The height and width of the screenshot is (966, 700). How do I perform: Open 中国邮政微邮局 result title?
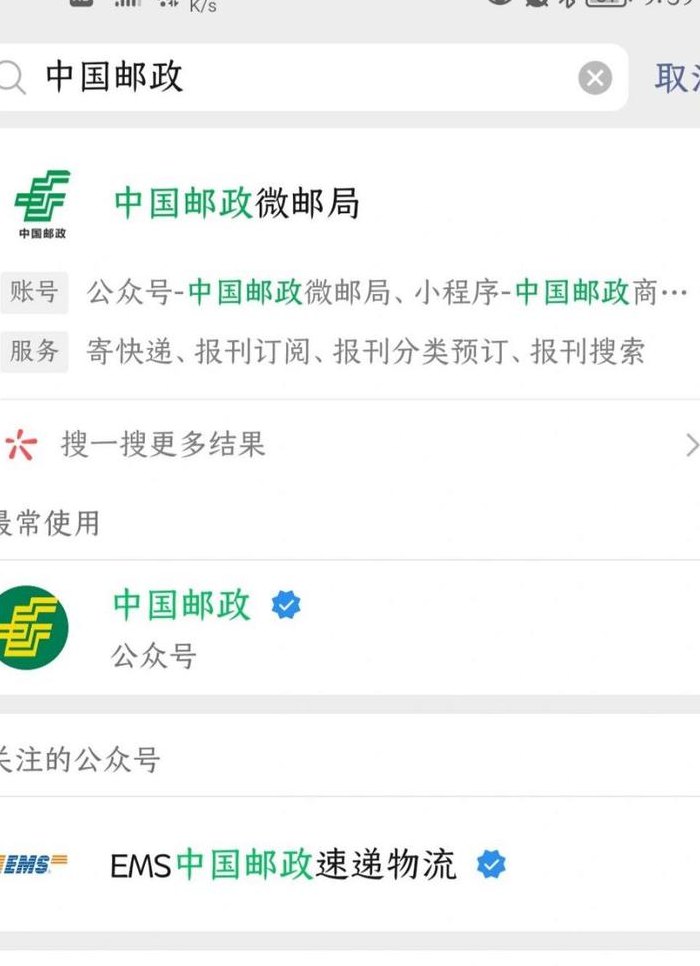pyautogui.click(x=237, y=203)
